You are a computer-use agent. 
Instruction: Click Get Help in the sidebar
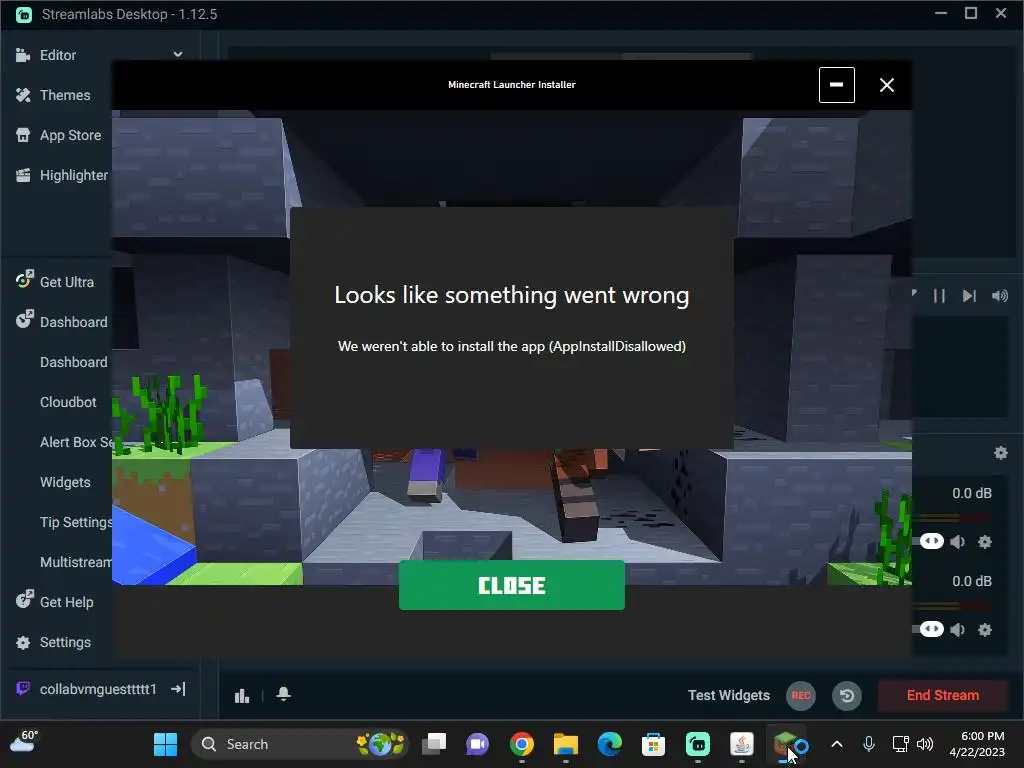point(67,602)
